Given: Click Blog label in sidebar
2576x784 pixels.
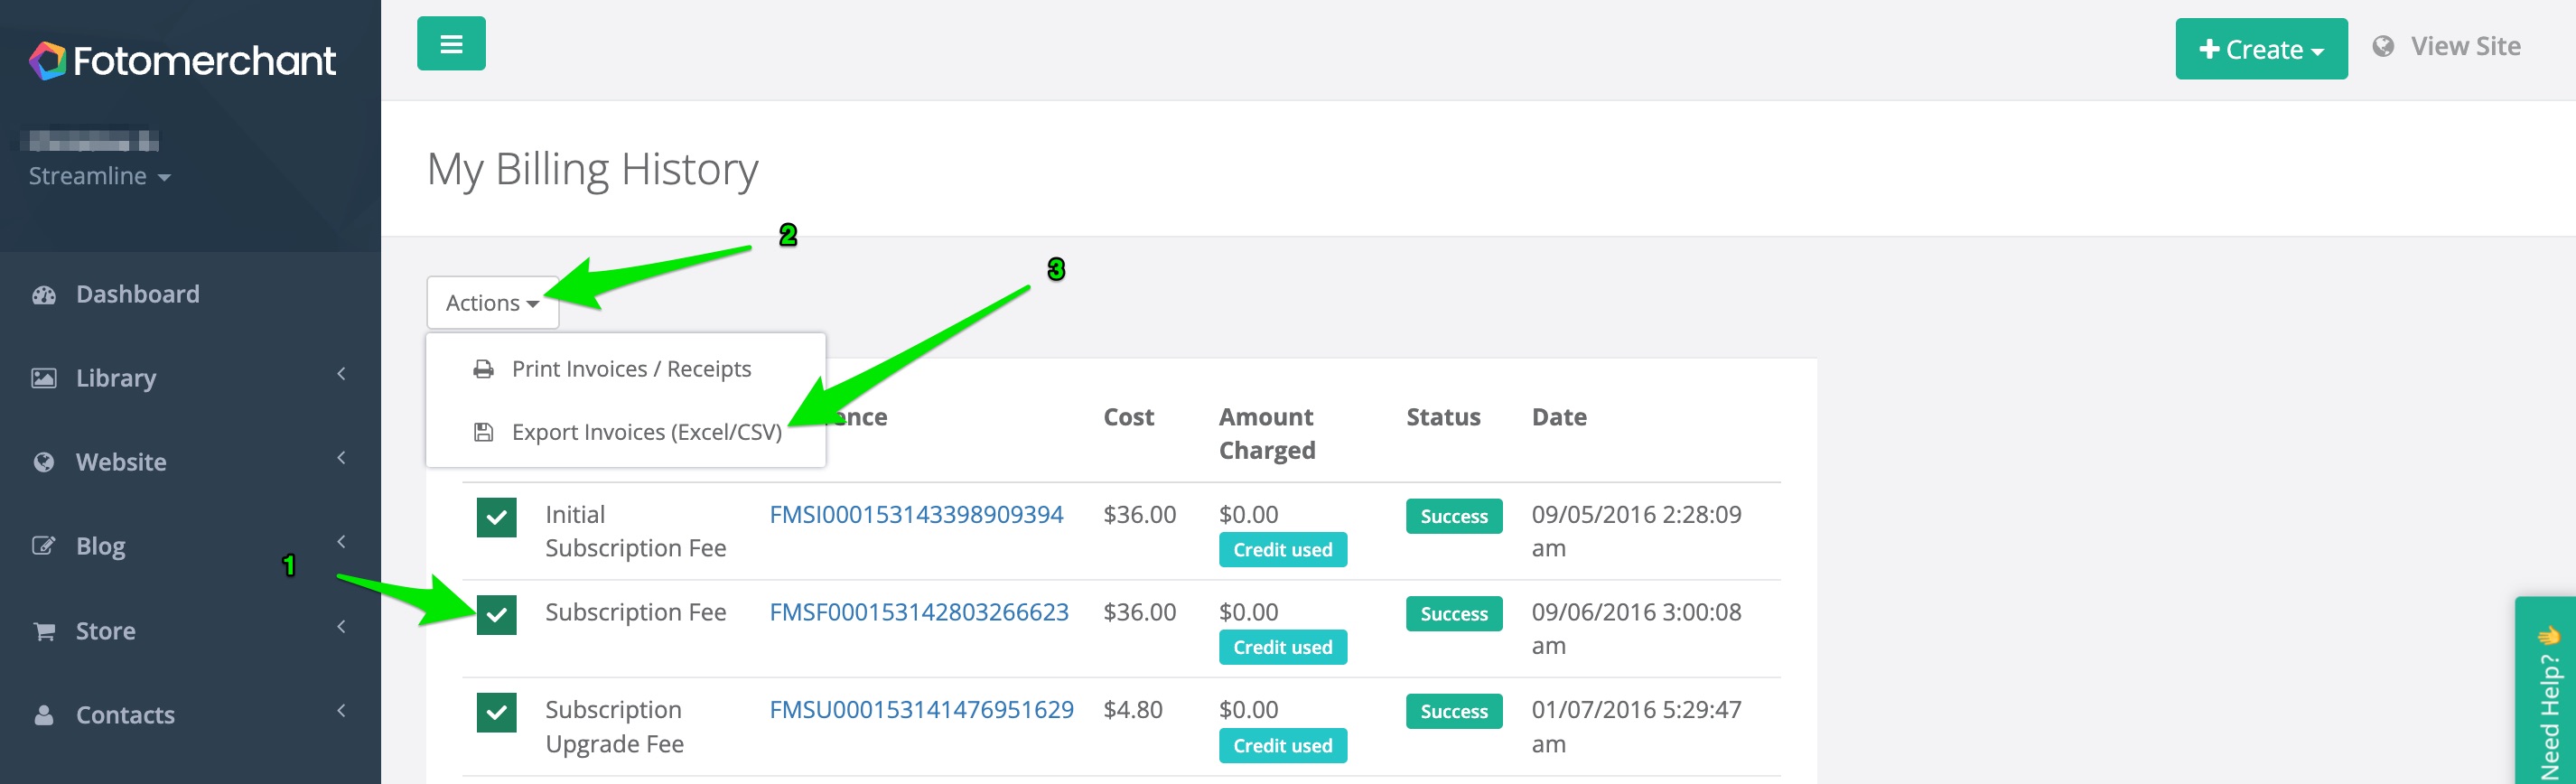Looking at the screenshot, I should 101,547.
